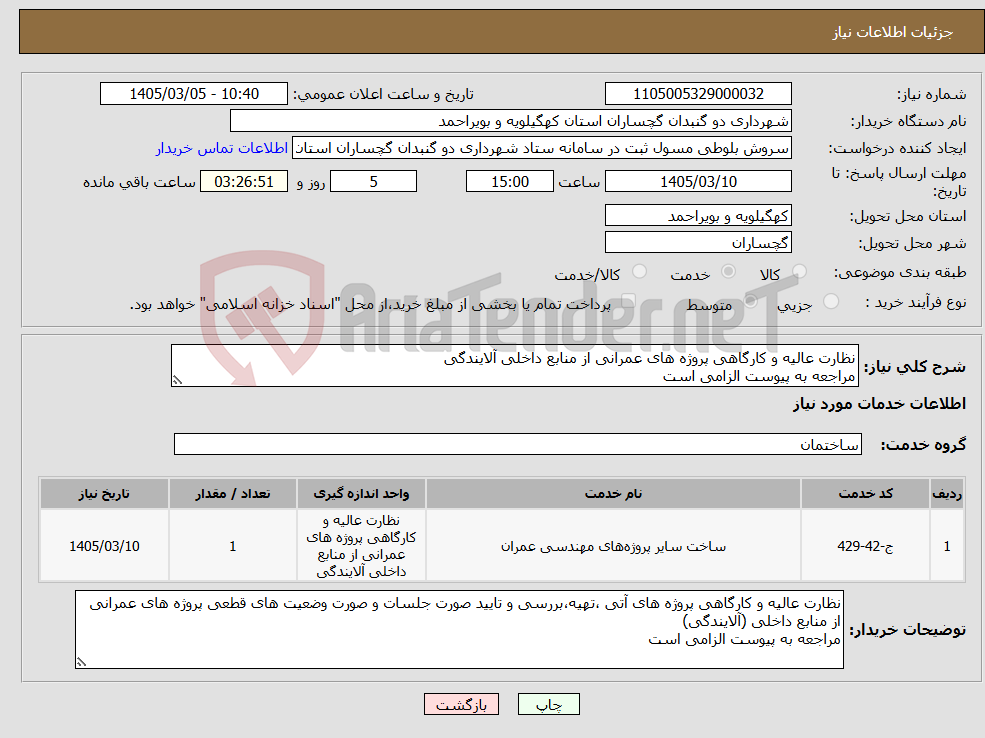Click the deadline hour field 15:00
Viewport: 985px width, 738px height.
(509, 182)
